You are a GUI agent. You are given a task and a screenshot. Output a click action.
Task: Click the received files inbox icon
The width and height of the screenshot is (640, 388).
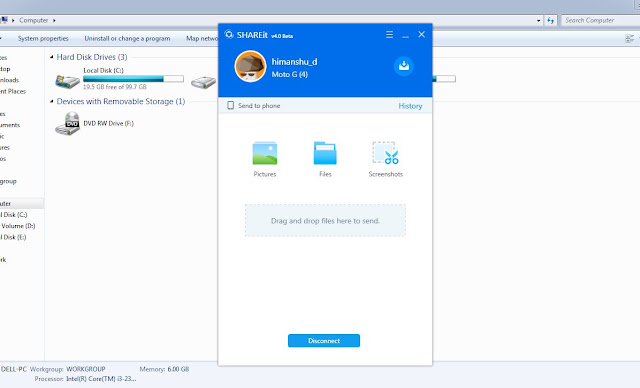tap(404, 66)
